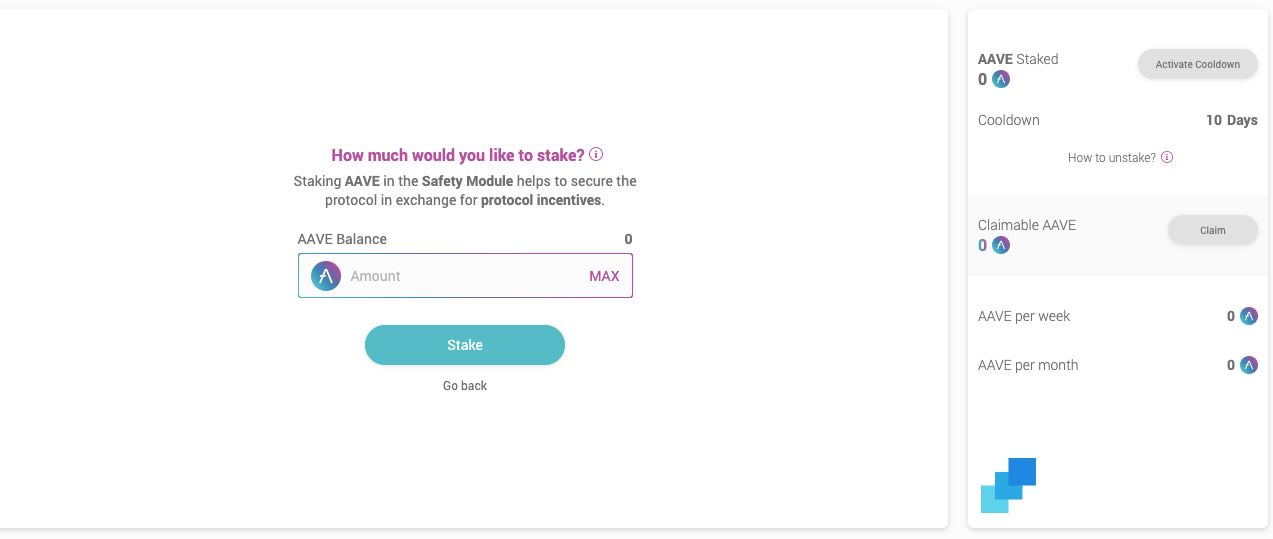Click the blue stacked squares logo
1273x539 pixels.
(x=1008, y=485)
